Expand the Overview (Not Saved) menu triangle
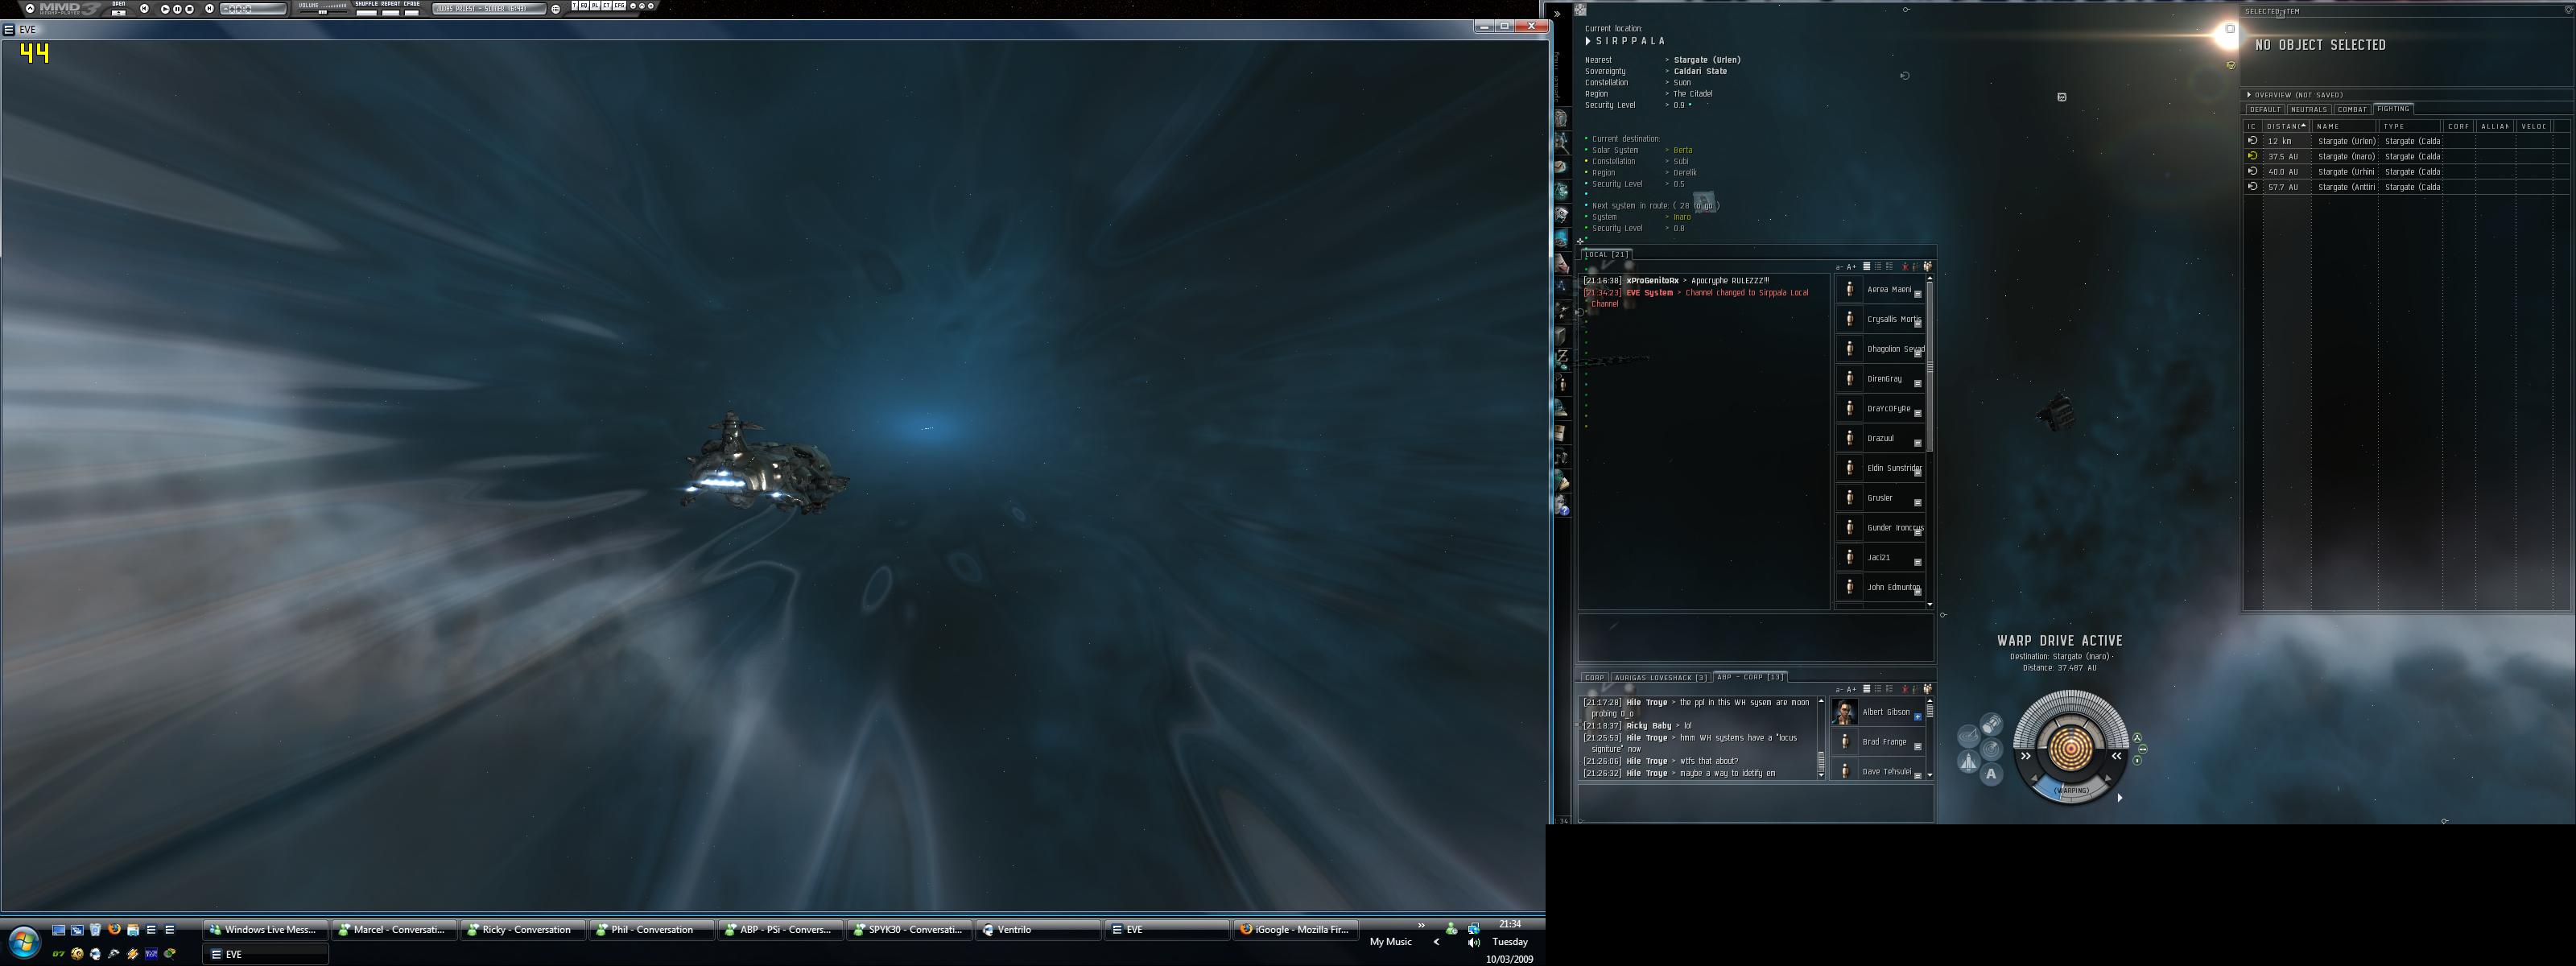 coord(2249,95)
